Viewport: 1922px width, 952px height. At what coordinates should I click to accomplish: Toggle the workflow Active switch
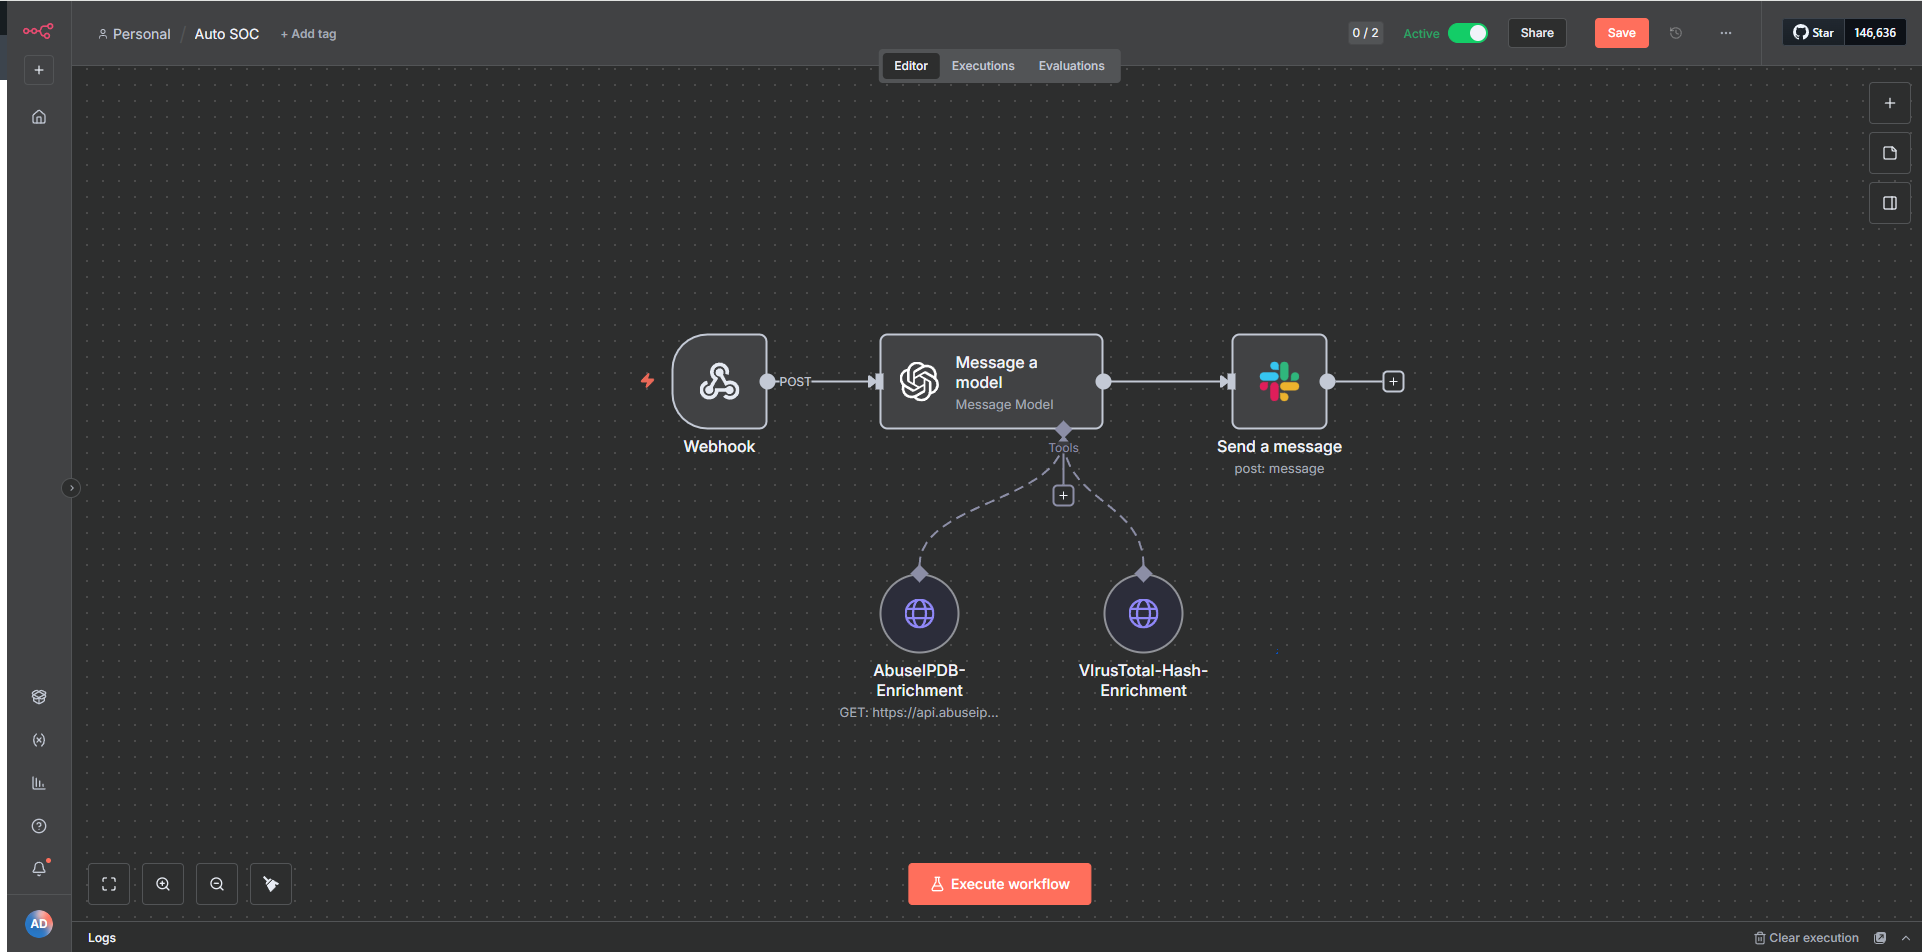tap(1467, 32)
